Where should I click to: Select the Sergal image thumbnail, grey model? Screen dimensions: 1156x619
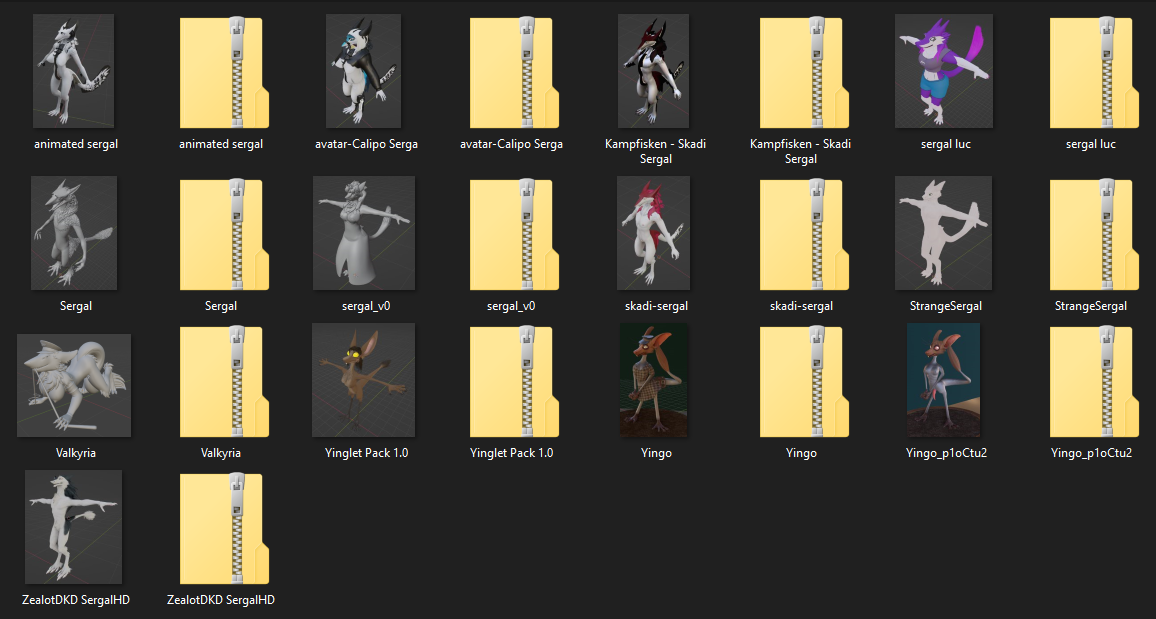(x=74, y=233)
